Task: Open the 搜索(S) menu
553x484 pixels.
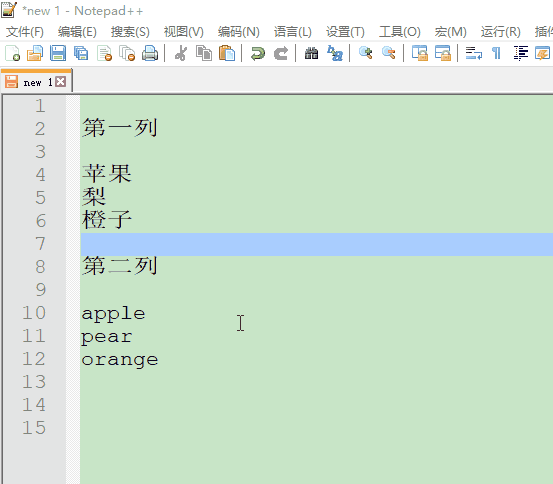Action: [130, 32]
